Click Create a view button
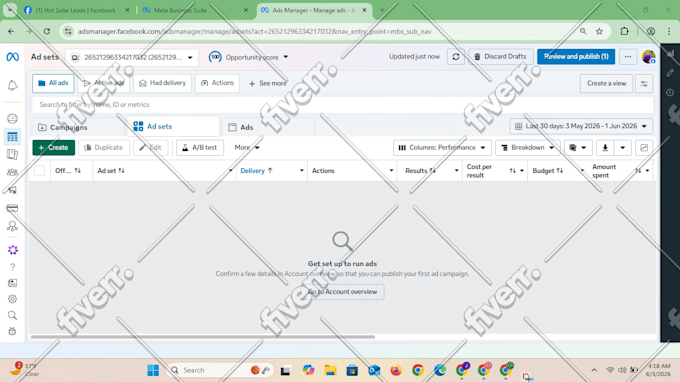The image size is (680, 382). pos(606,84)
